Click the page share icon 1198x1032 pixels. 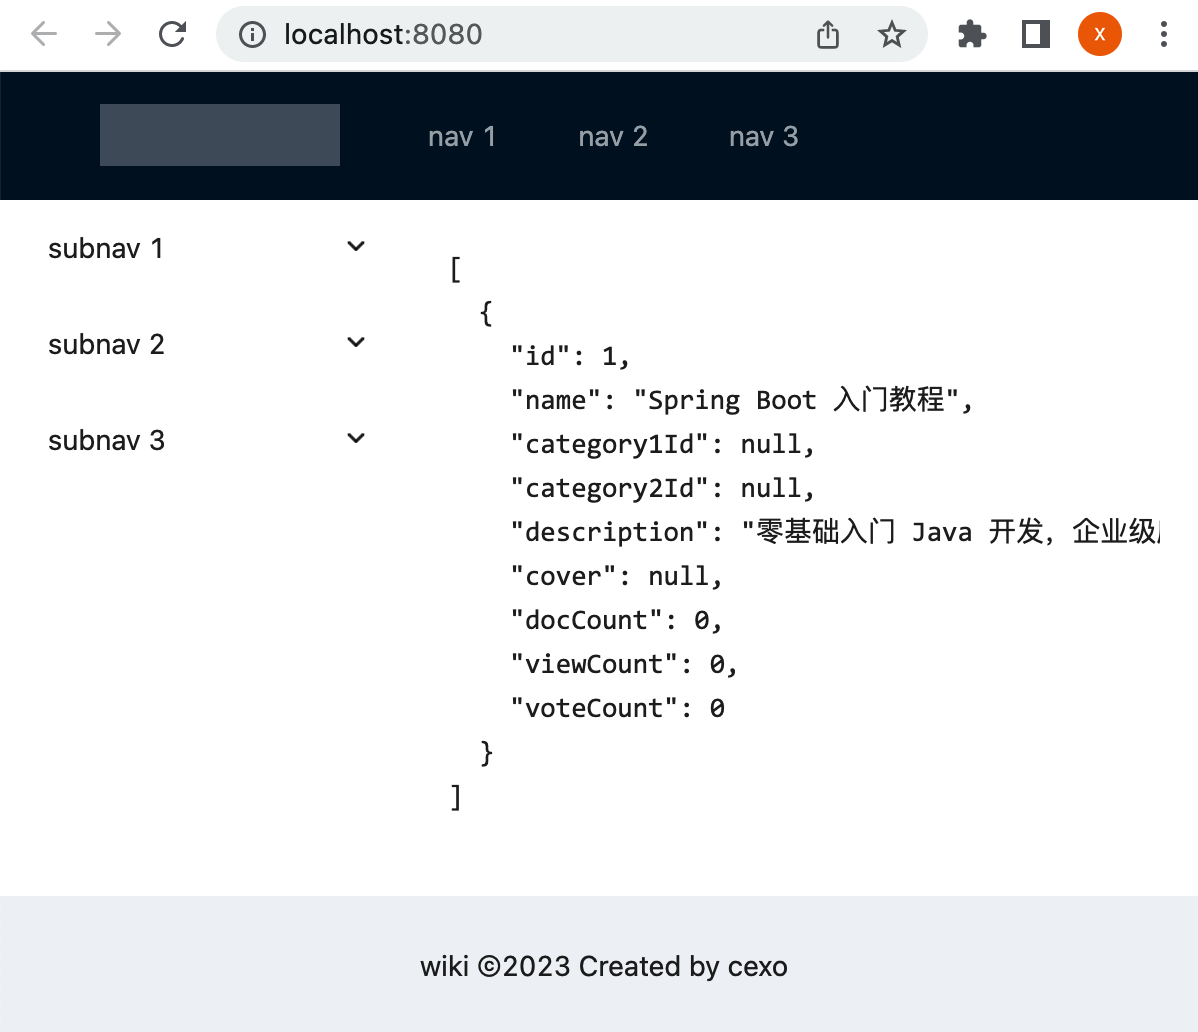(827, 33)
